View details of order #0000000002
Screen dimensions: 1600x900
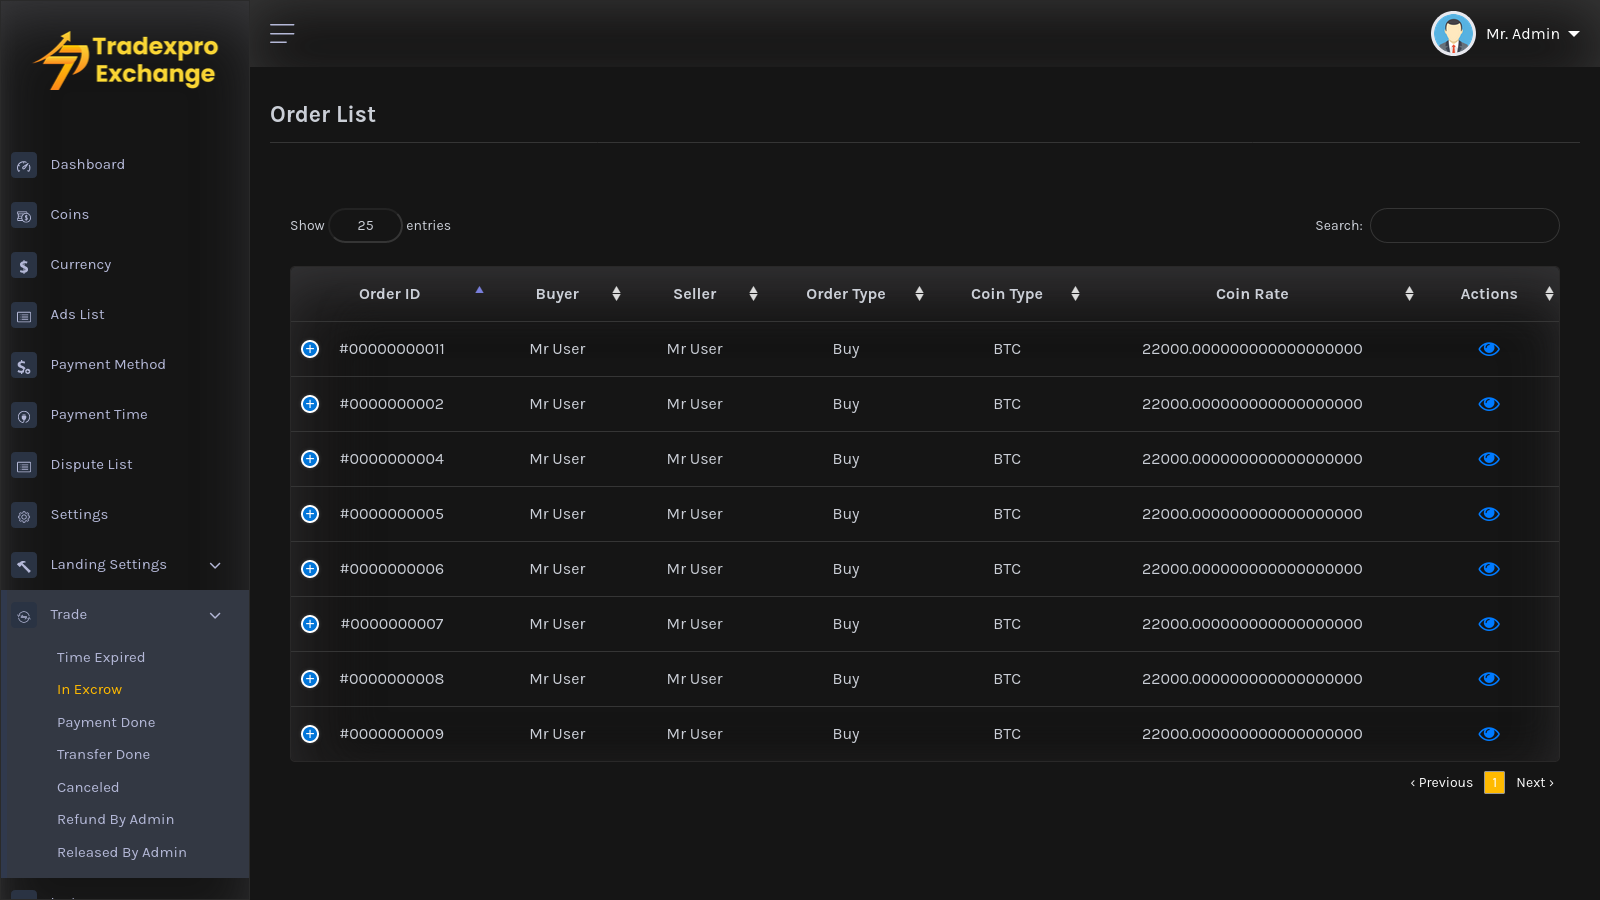1489,404
